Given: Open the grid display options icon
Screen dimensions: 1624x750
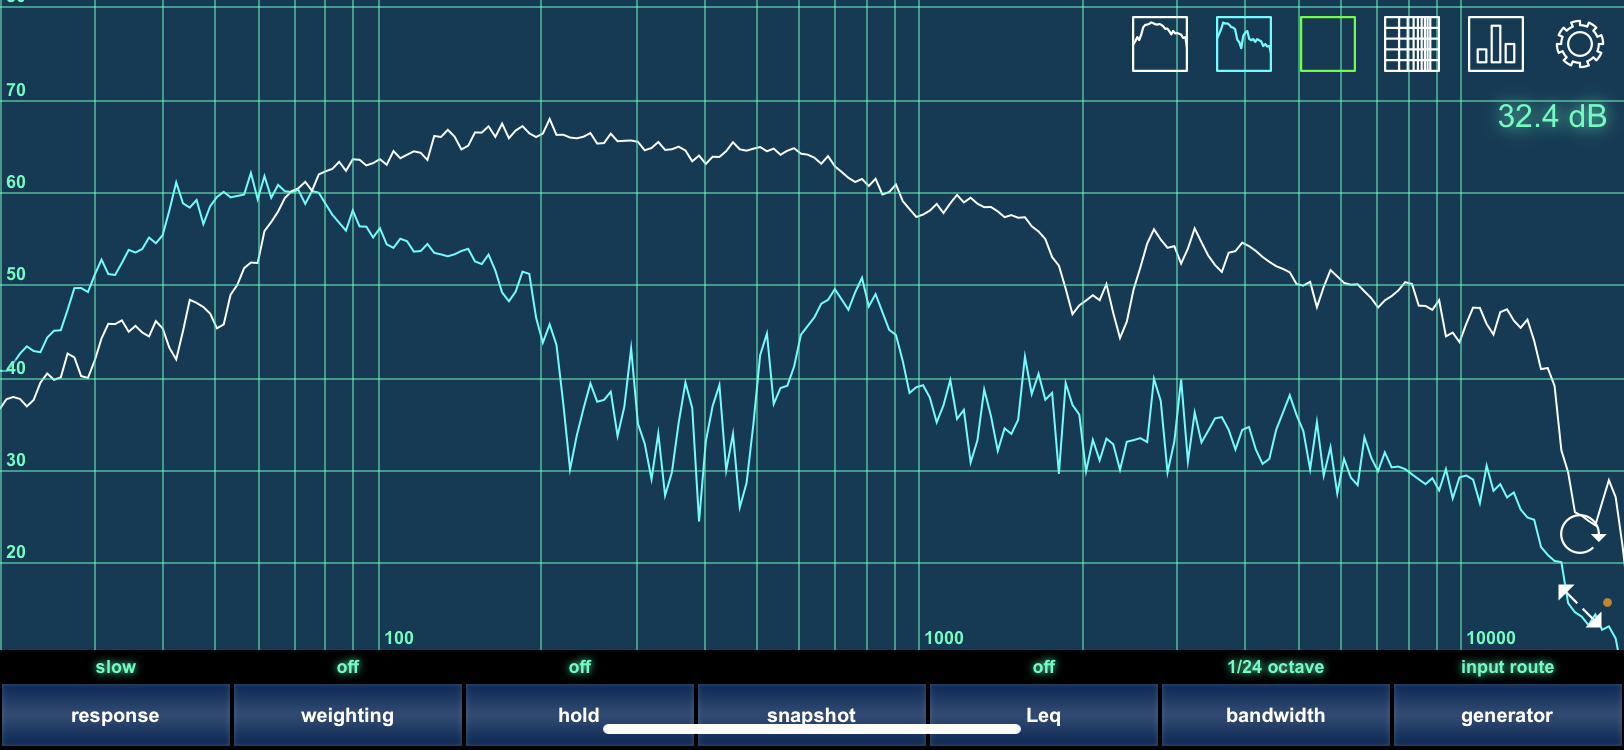Looking at the screenshot, I should click(x=1411, y=44).
